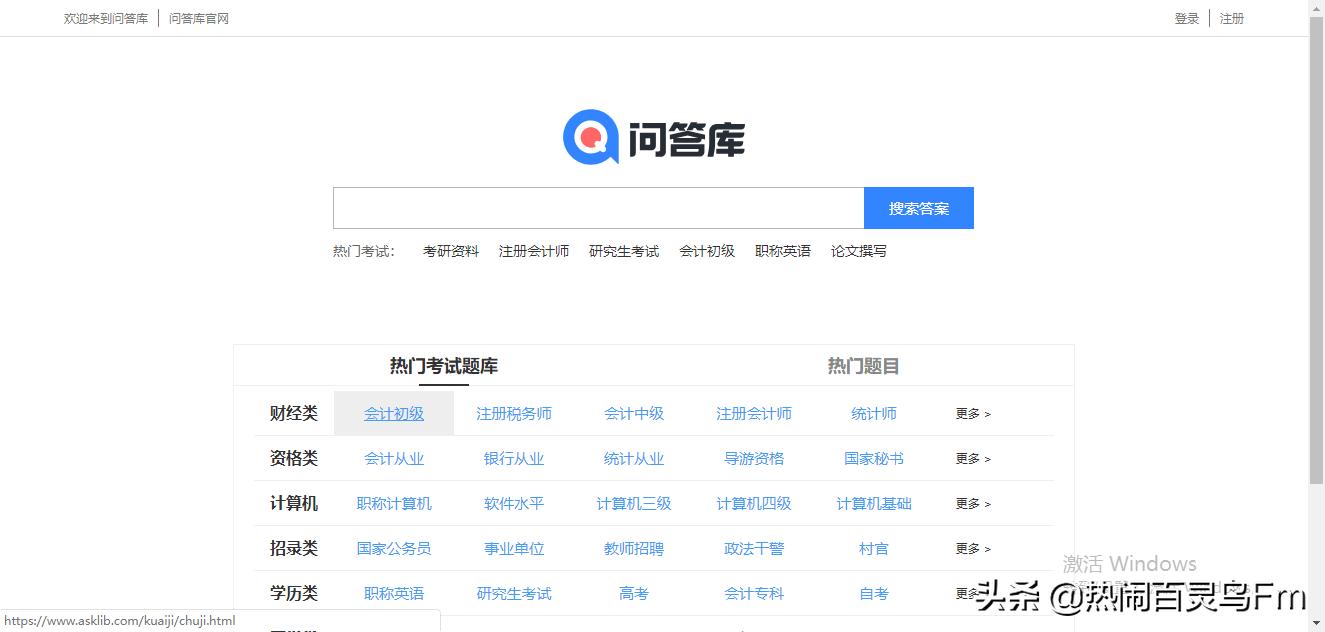The image size is (1325, 632).
Task: Click the 搜索答案 search button
Action: click(918, 207)
